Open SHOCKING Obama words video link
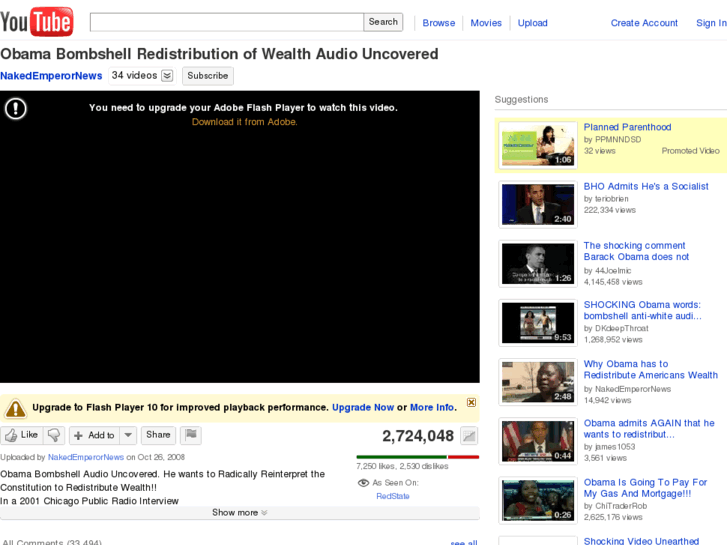The height and width of the screenshot is (545, 727). coord(643,310)
